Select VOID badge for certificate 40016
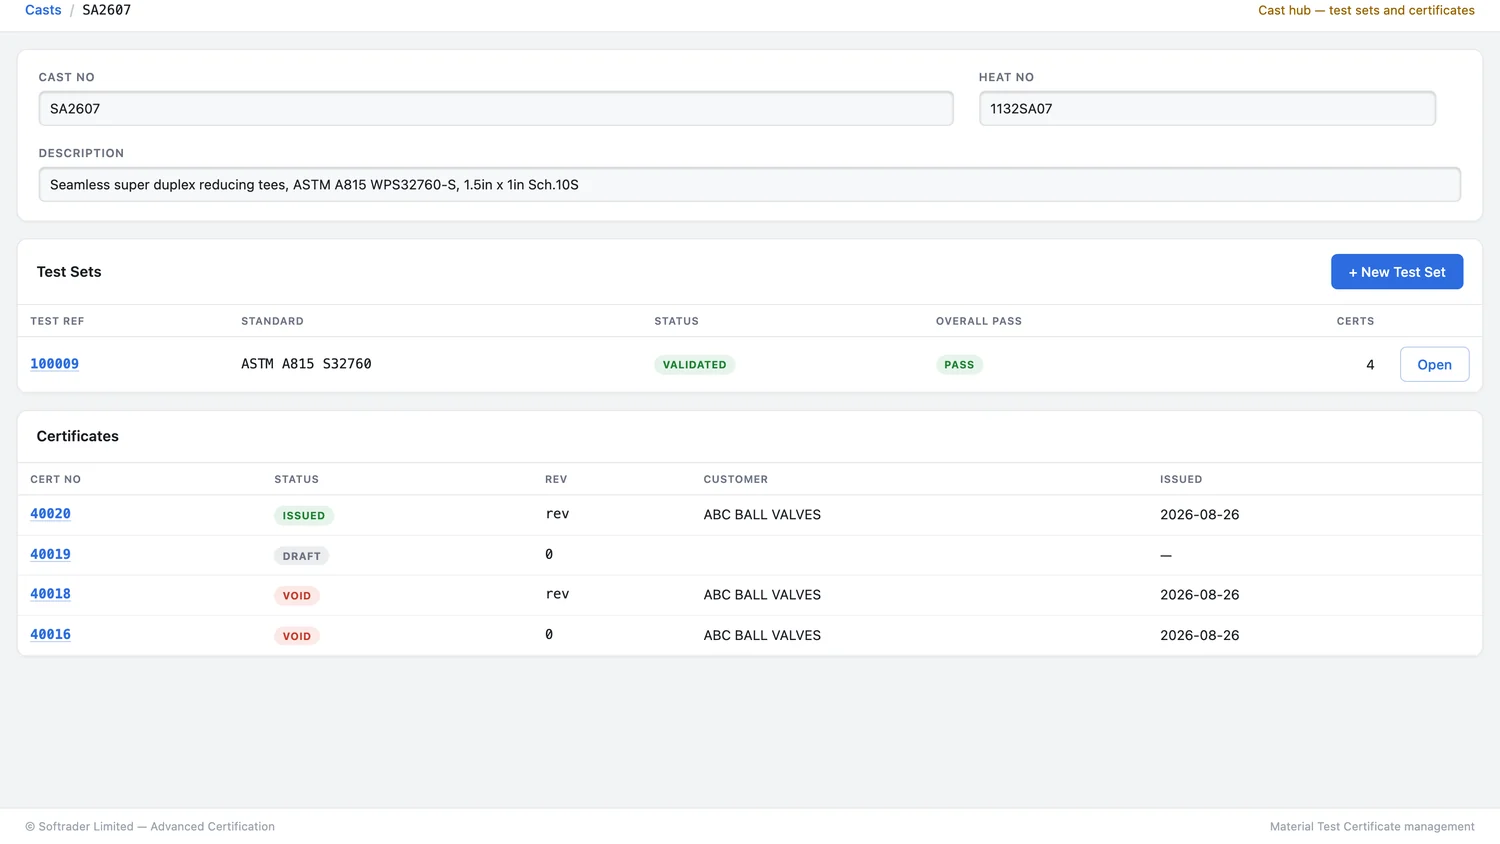 tap(296, 636)
